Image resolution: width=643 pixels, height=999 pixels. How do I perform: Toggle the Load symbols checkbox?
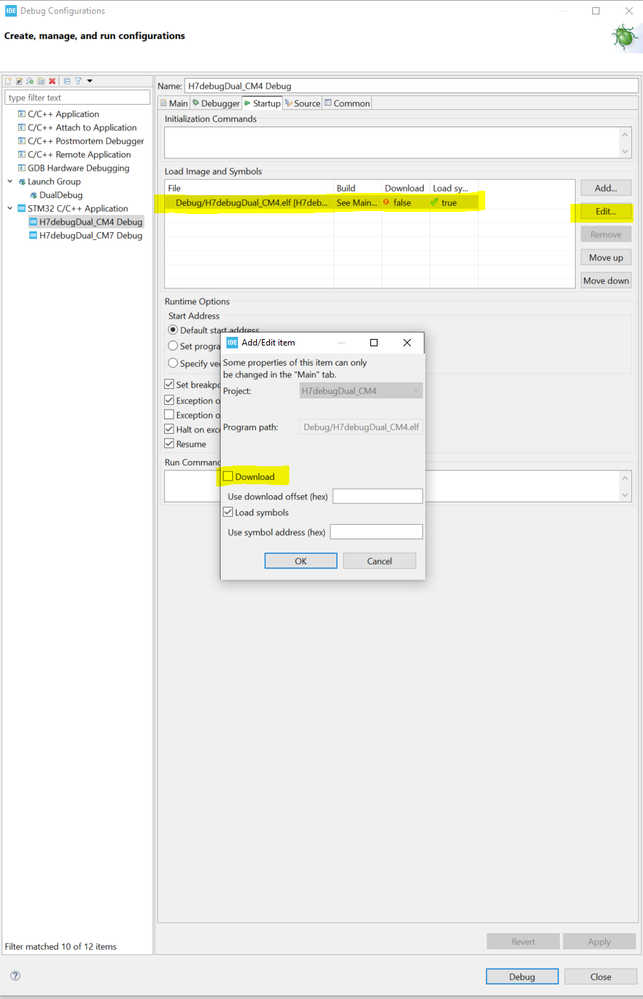click(228, 512)
